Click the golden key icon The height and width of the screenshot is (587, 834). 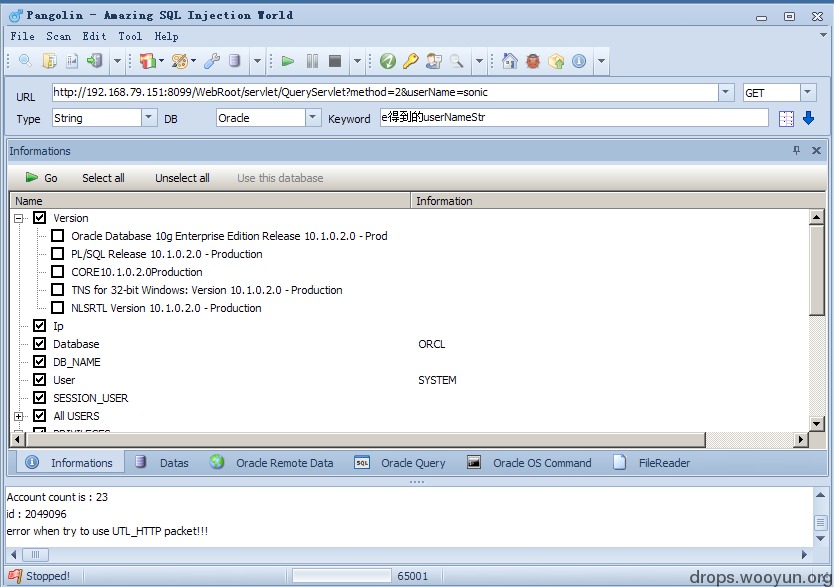pyautogui.click(x=411, y=61)
